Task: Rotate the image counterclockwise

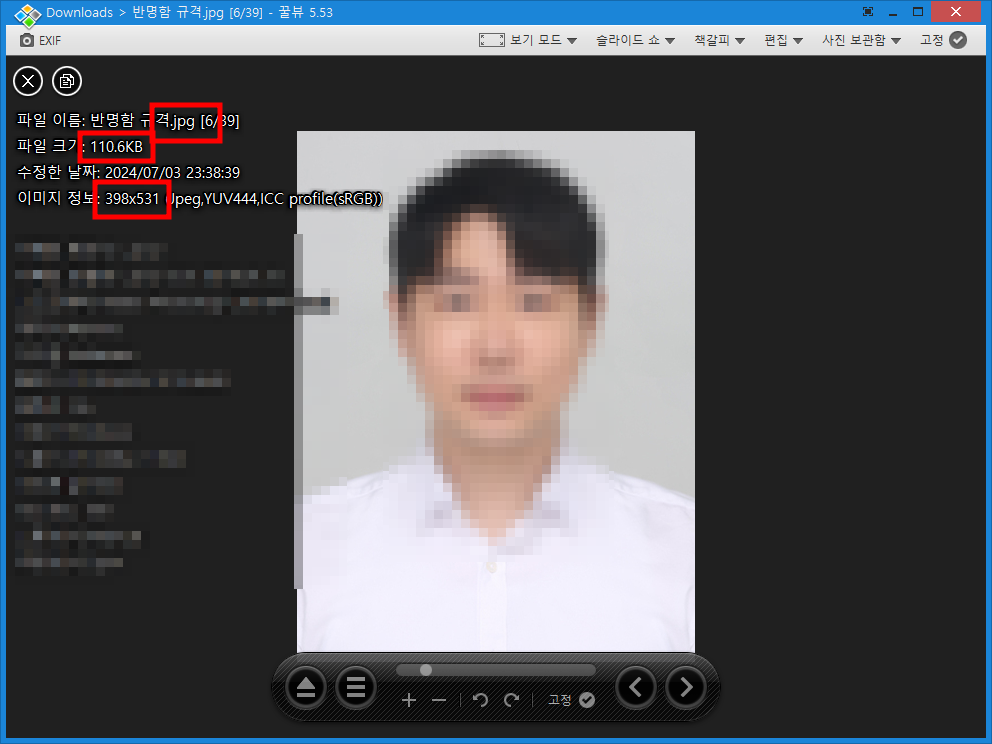Action: 480,700
